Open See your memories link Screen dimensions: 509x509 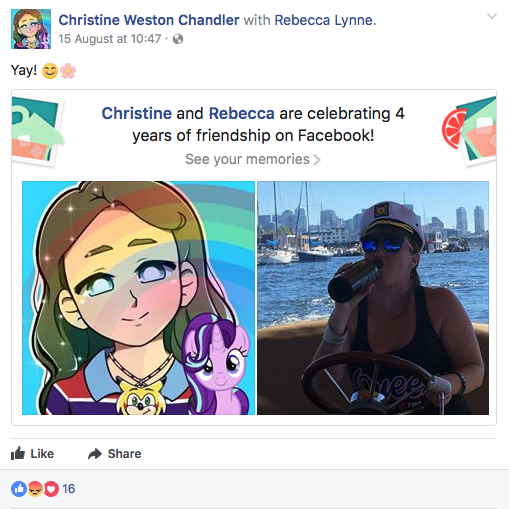pos(253,159)
